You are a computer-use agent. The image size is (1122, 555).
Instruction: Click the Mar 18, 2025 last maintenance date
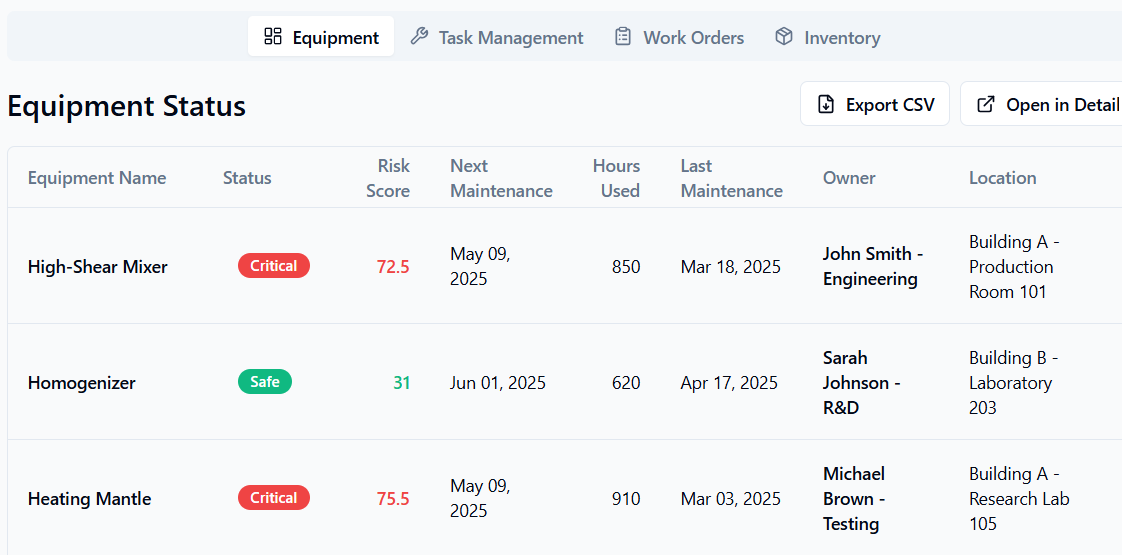point(731,267)
